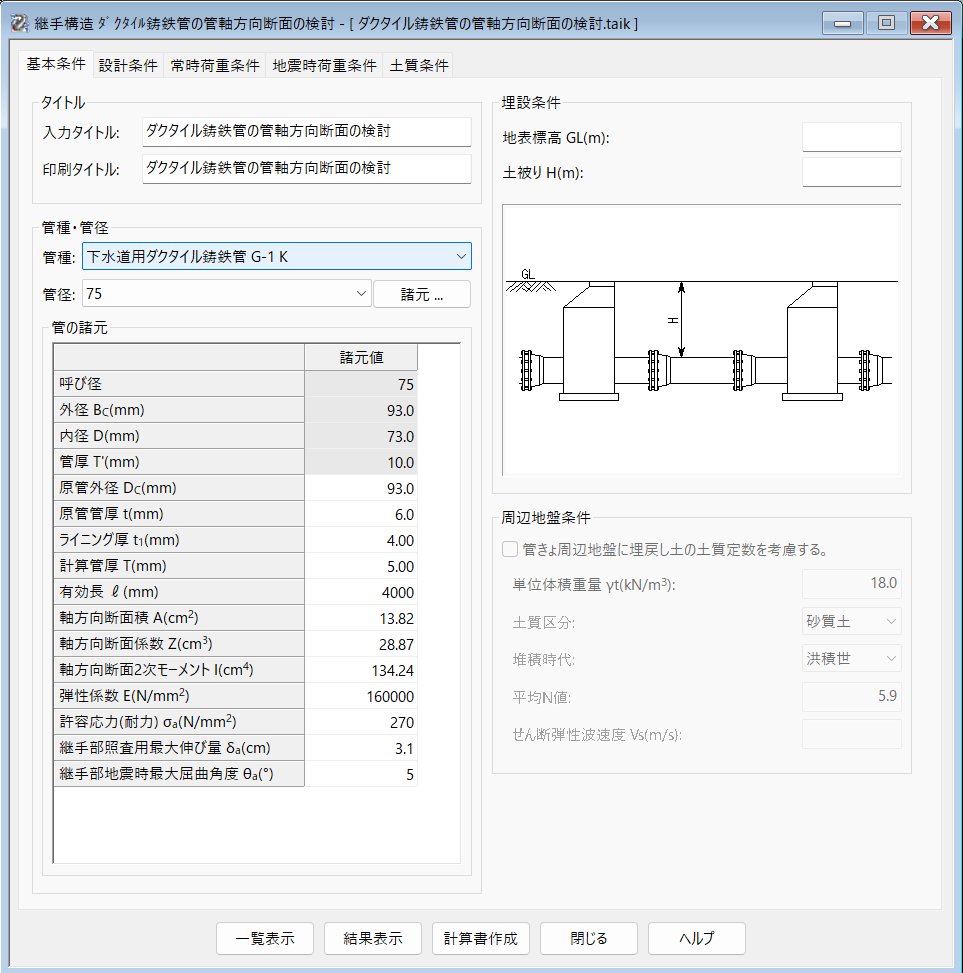Image resolution: width=963 pixels, height=973 pixels.
Task: Go to the 土質条件 tab
Action: point(418,66)
